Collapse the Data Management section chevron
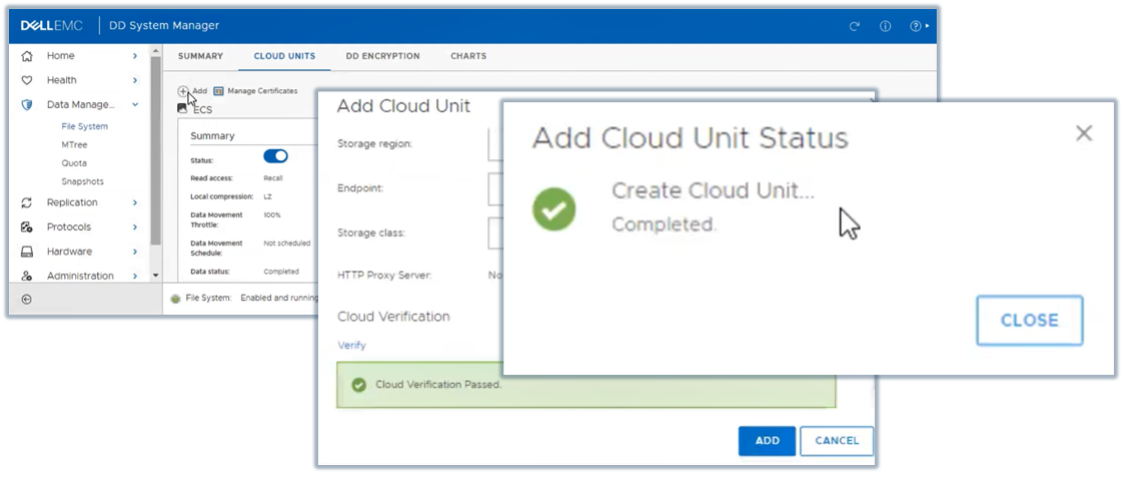1125x477 pixels. pos(135,104)
